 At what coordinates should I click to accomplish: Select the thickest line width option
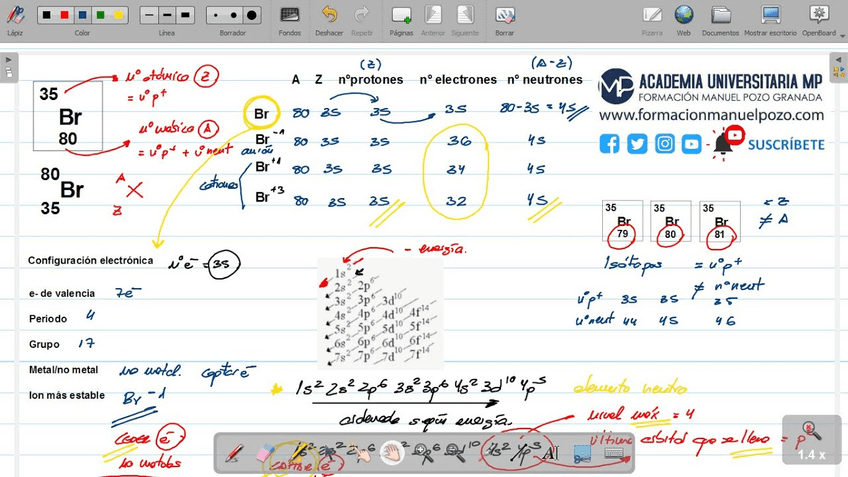tap(185, 16)
